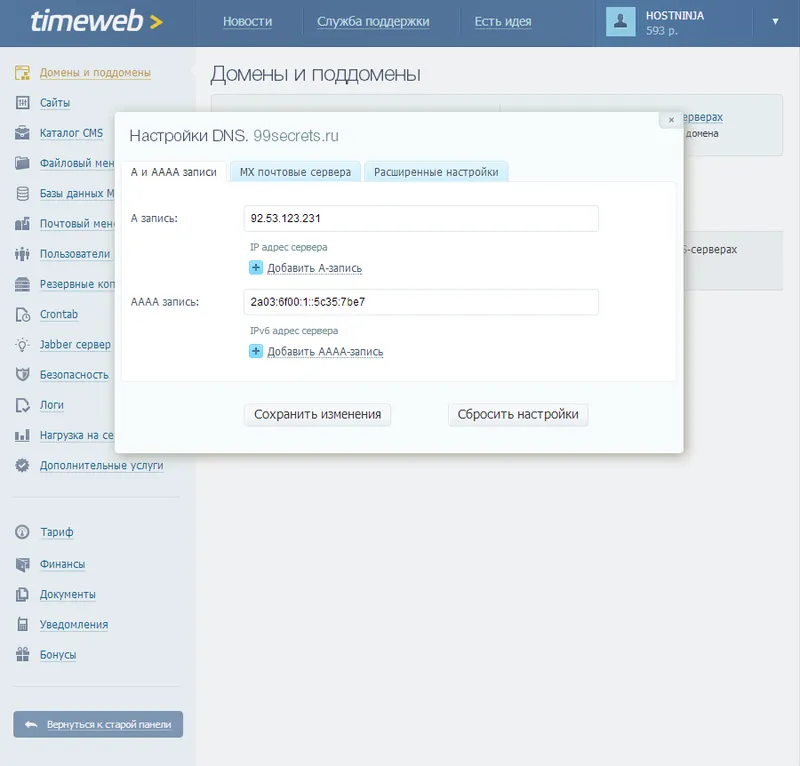Click the Домены и поддомены sidebar icon
Image resolution: width=800 pixels, height=766 pixels.
click(22, 73)
